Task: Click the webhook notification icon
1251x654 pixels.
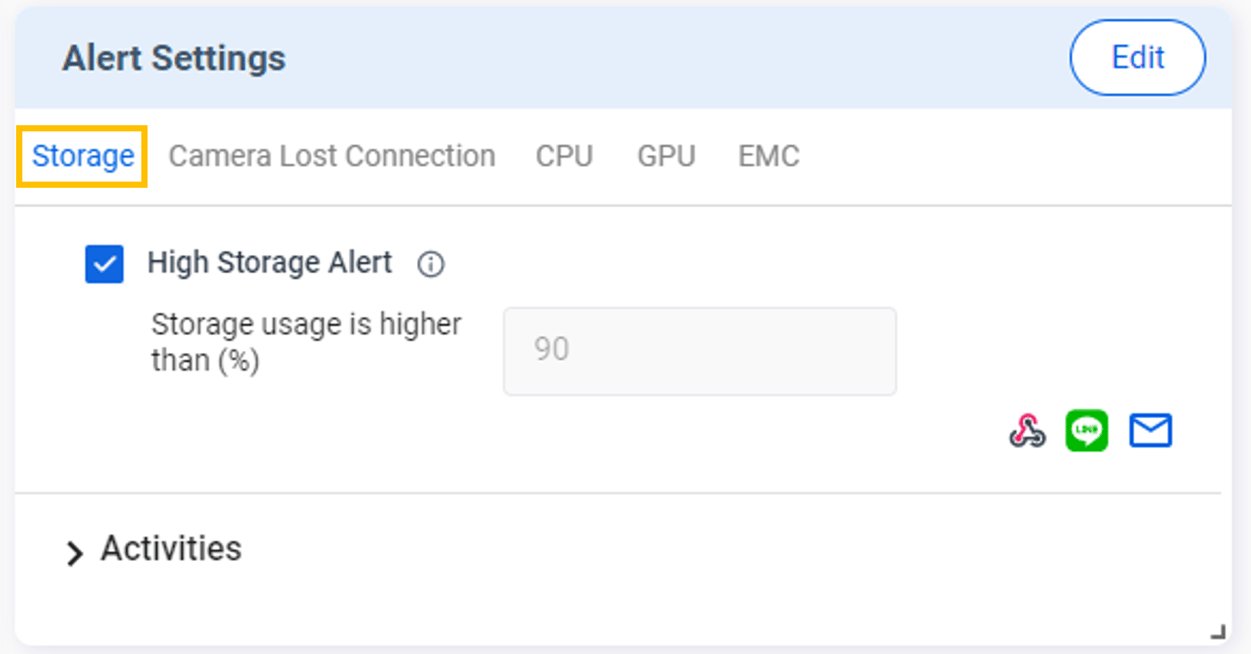Action: (1026, 431)
